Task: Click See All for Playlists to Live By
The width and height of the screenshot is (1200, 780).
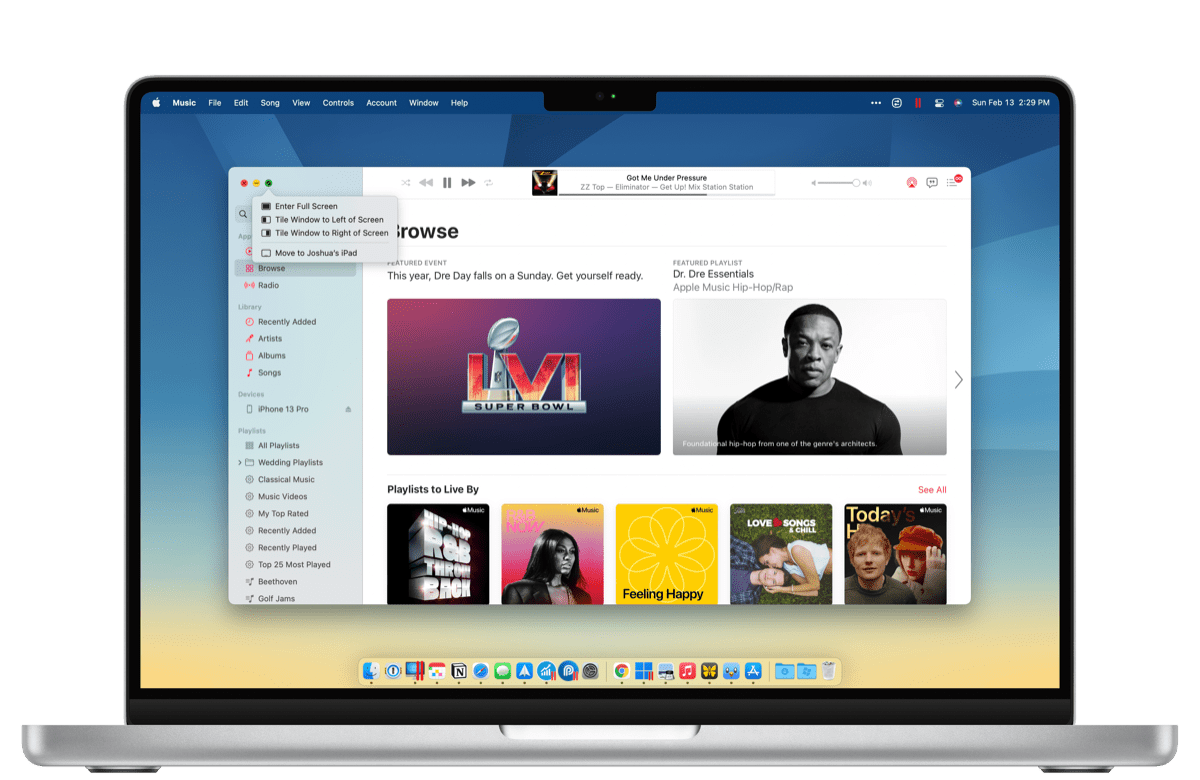Action: point(932,490)
